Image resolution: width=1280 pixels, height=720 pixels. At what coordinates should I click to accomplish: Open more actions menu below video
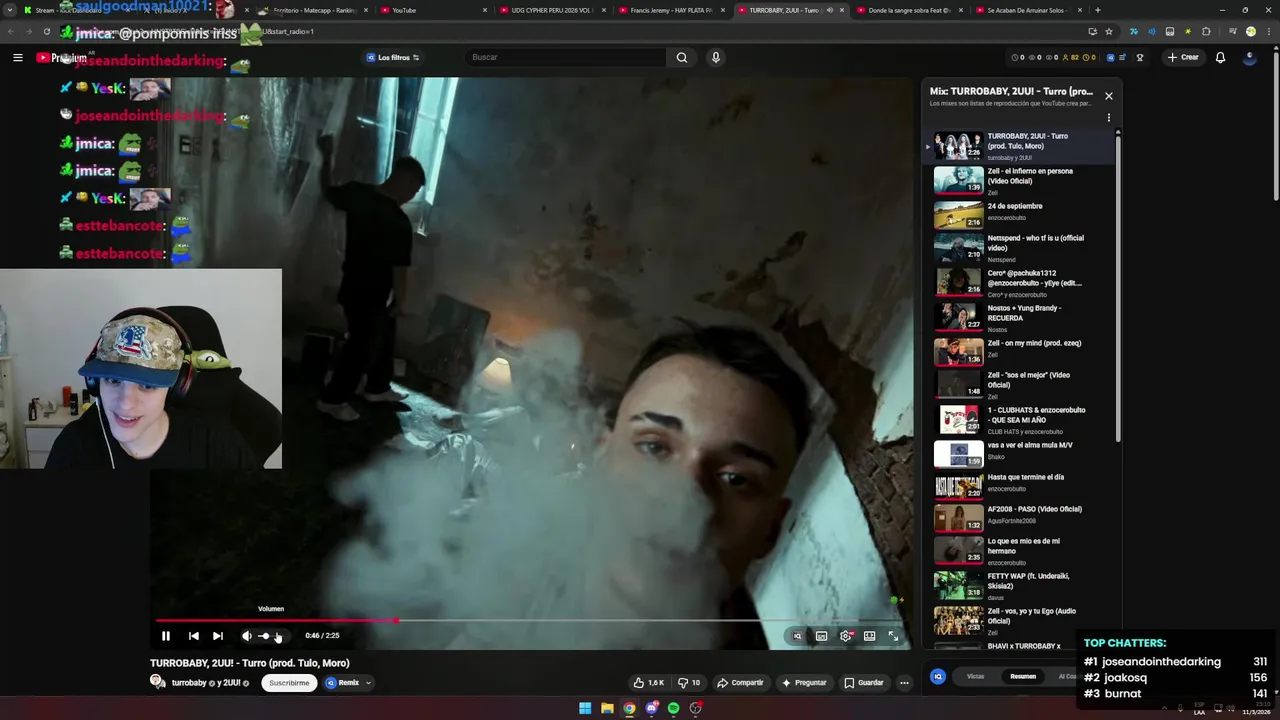point(904,683)
